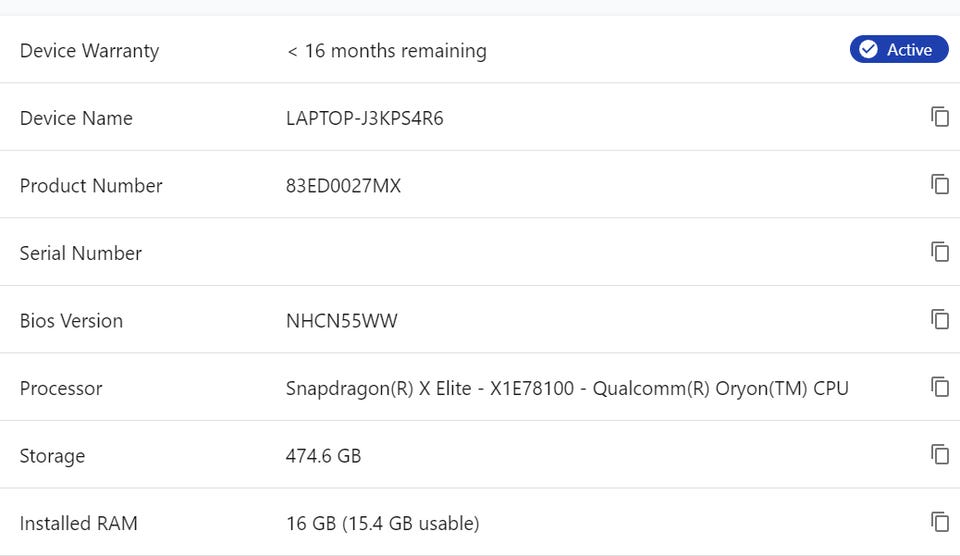Screen dimensions: 960x556
Task: Copy the Product Number
Action: coord(939,184)
